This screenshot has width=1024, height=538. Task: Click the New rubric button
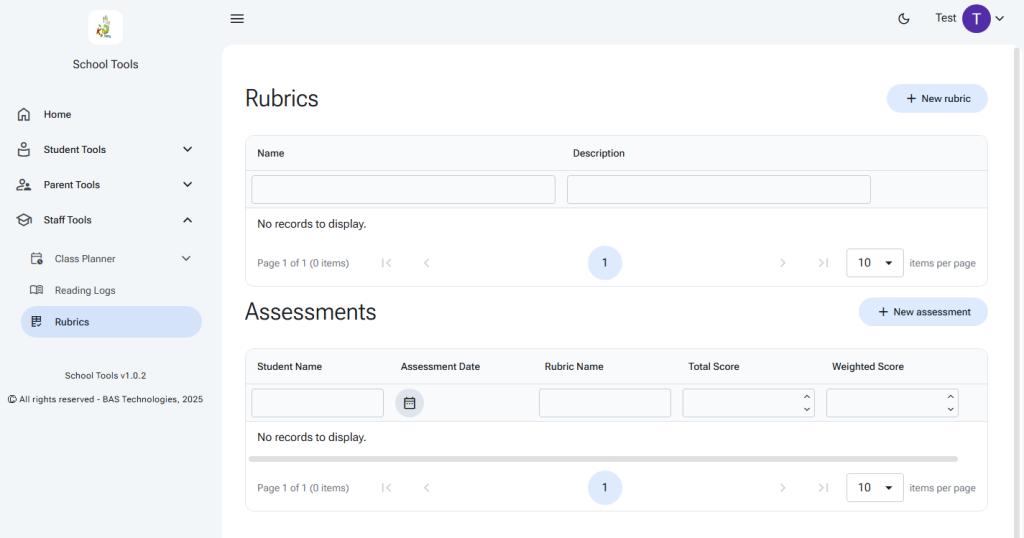click(x=937, y=99)
